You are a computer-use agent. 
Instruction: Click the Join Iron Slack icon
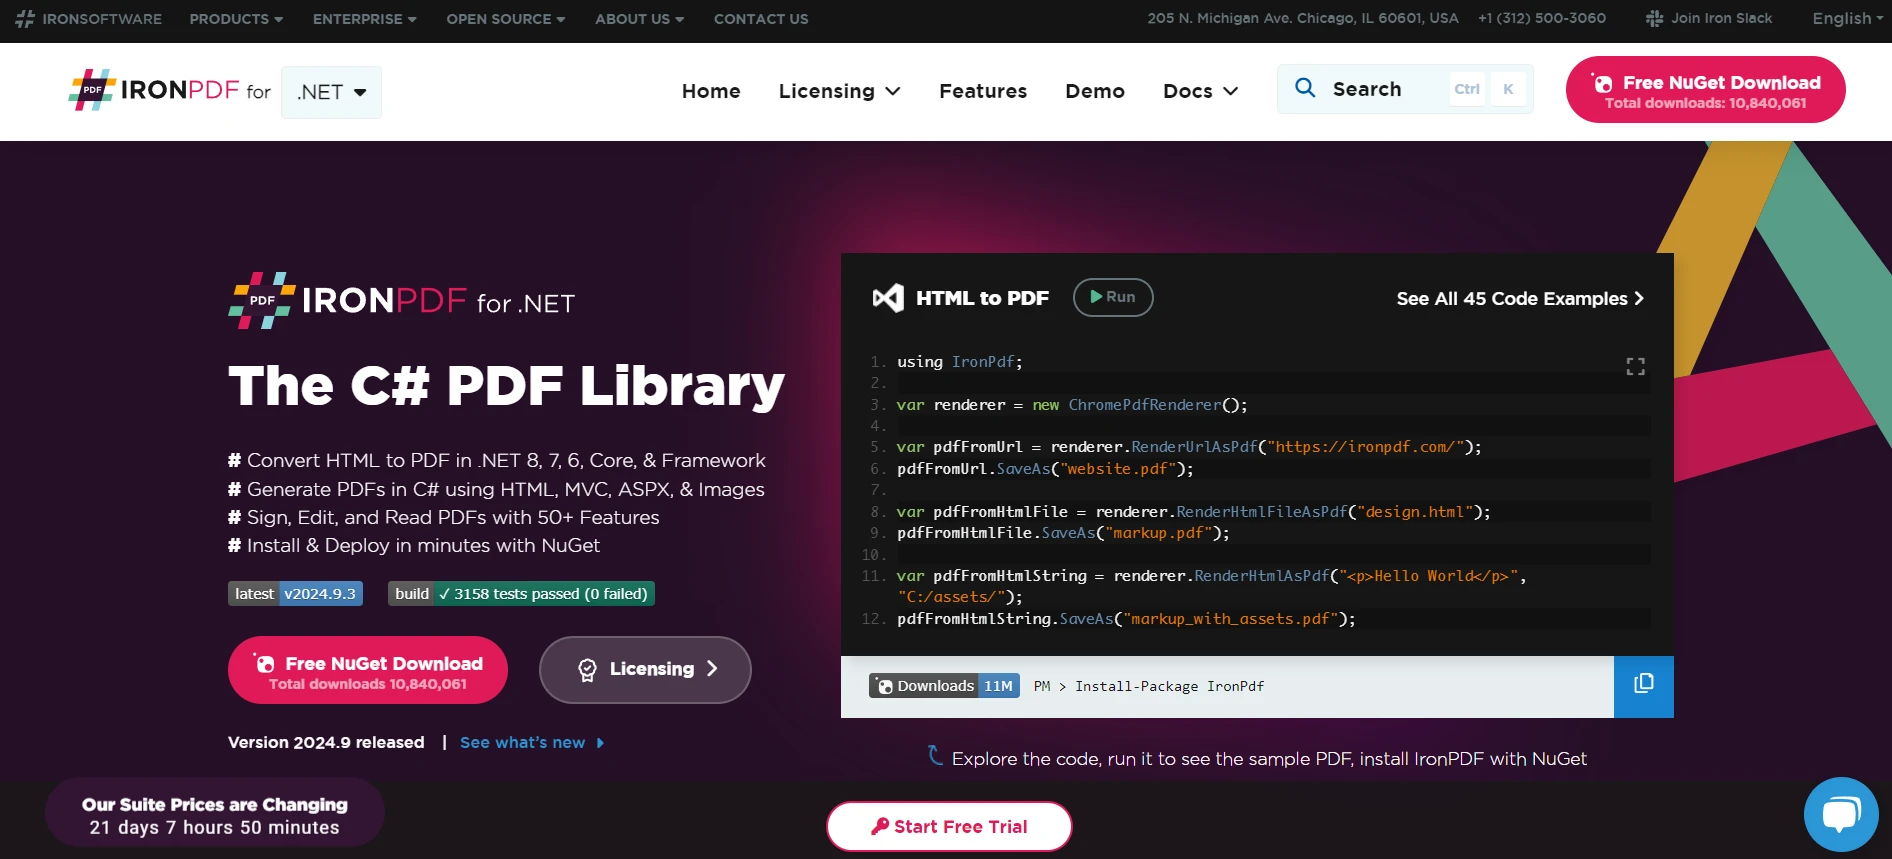[x=1654, y=19]
